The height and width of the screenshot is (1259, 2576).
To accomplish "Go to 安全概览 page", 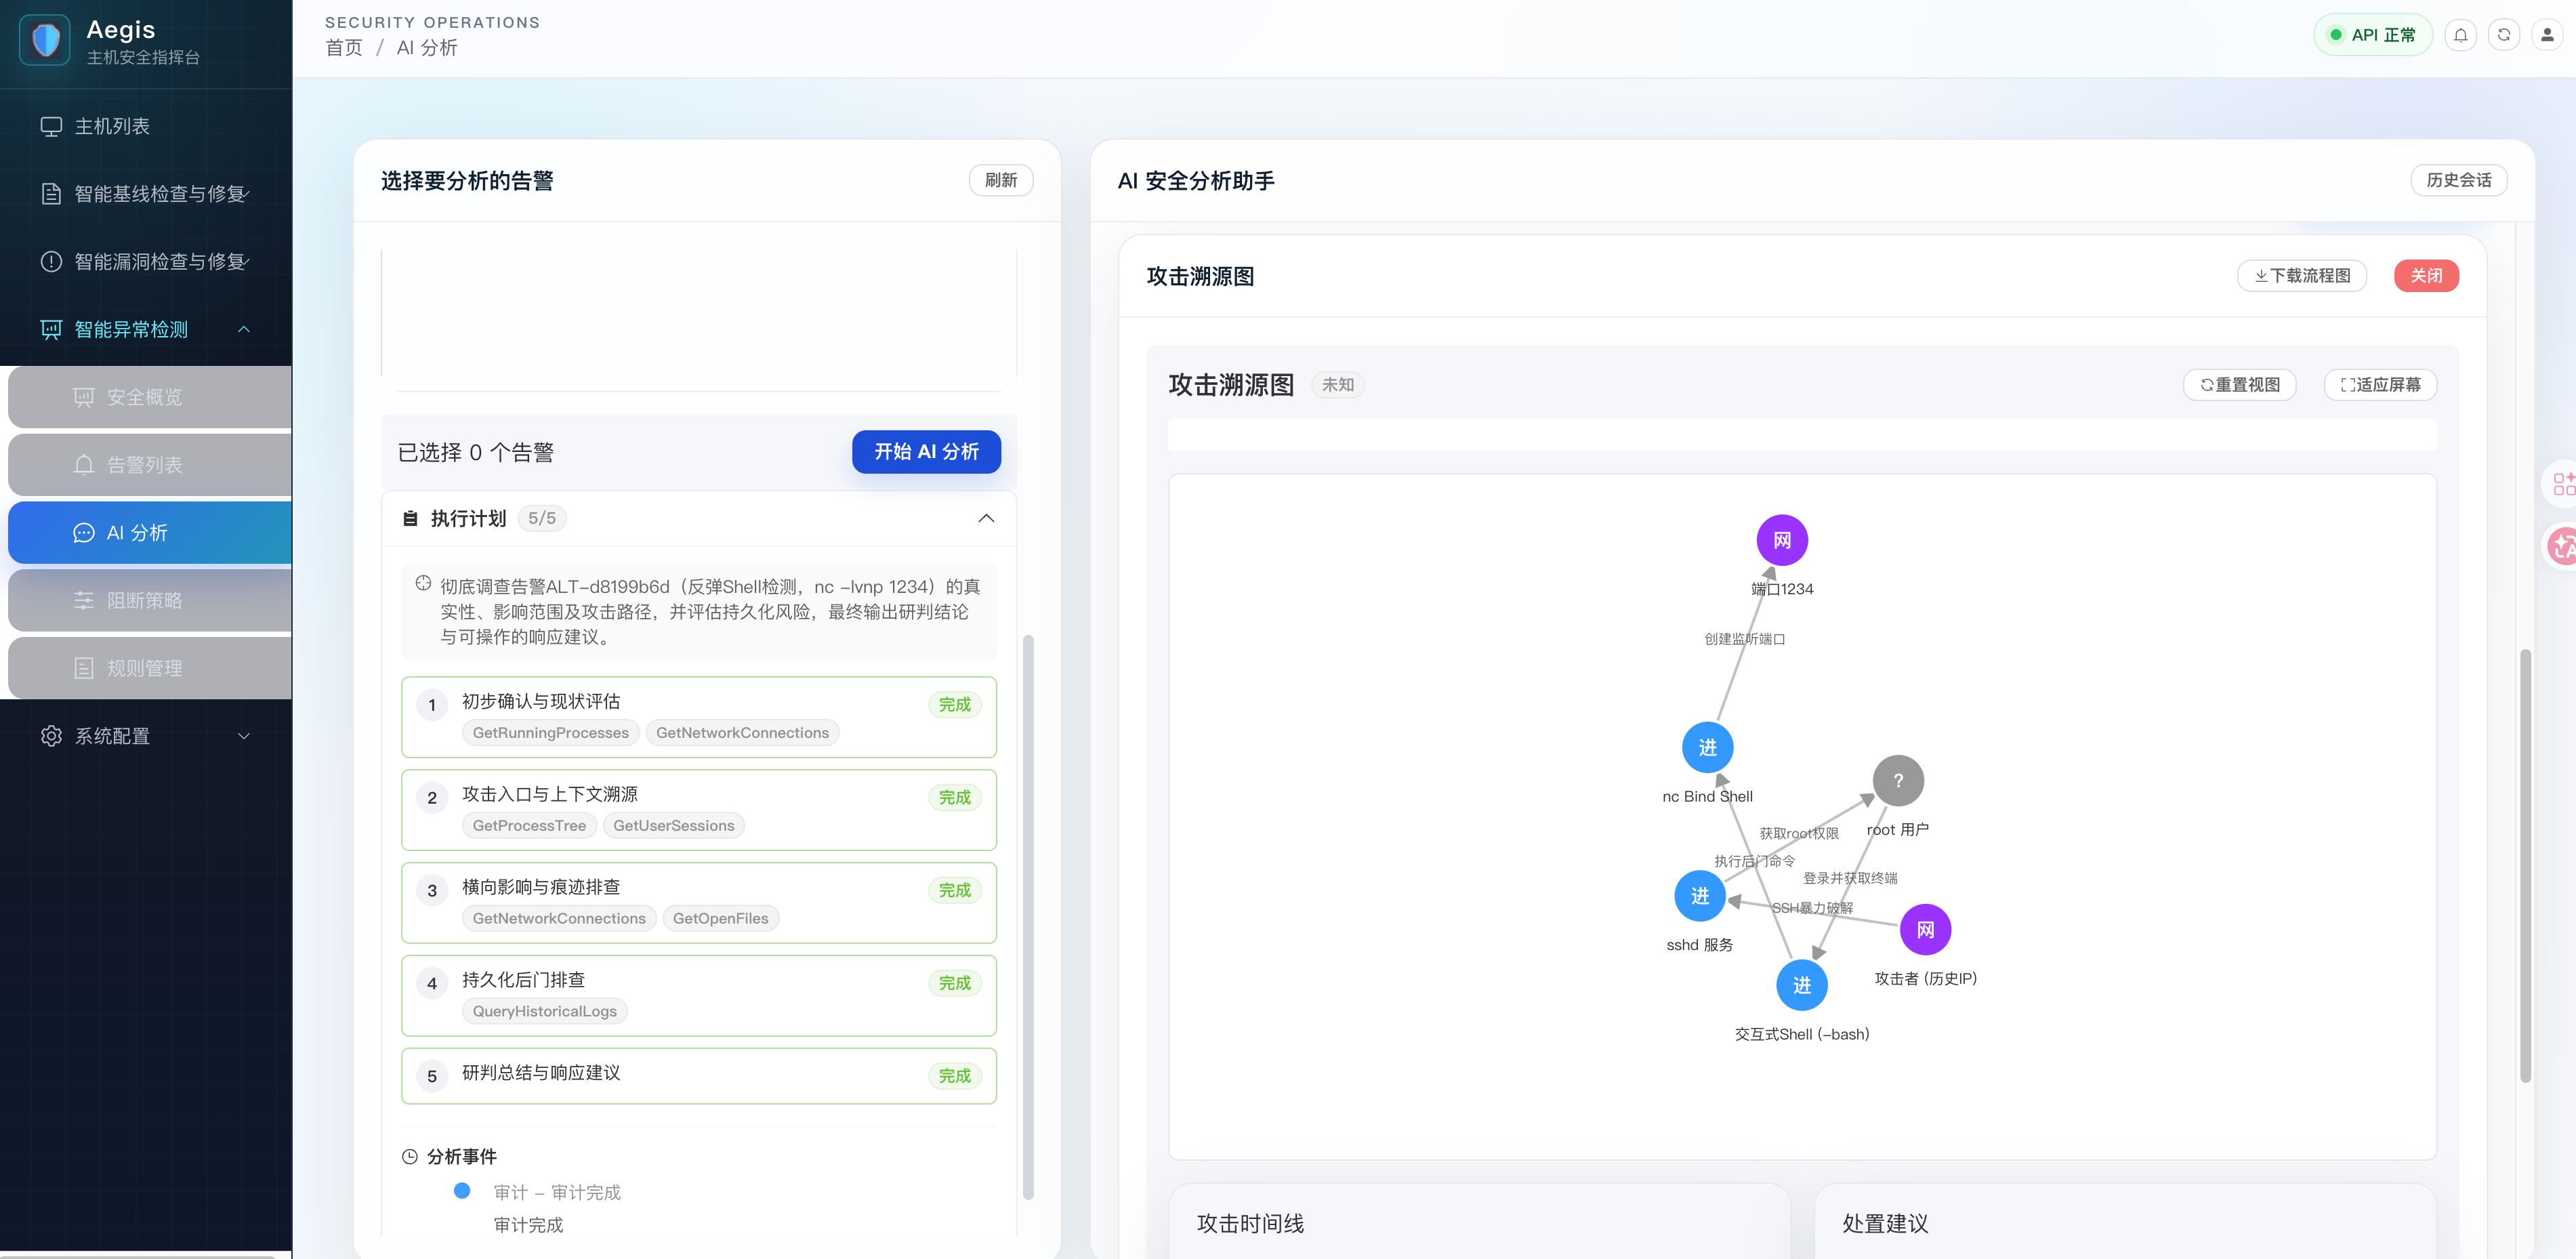I will point(150,397).
